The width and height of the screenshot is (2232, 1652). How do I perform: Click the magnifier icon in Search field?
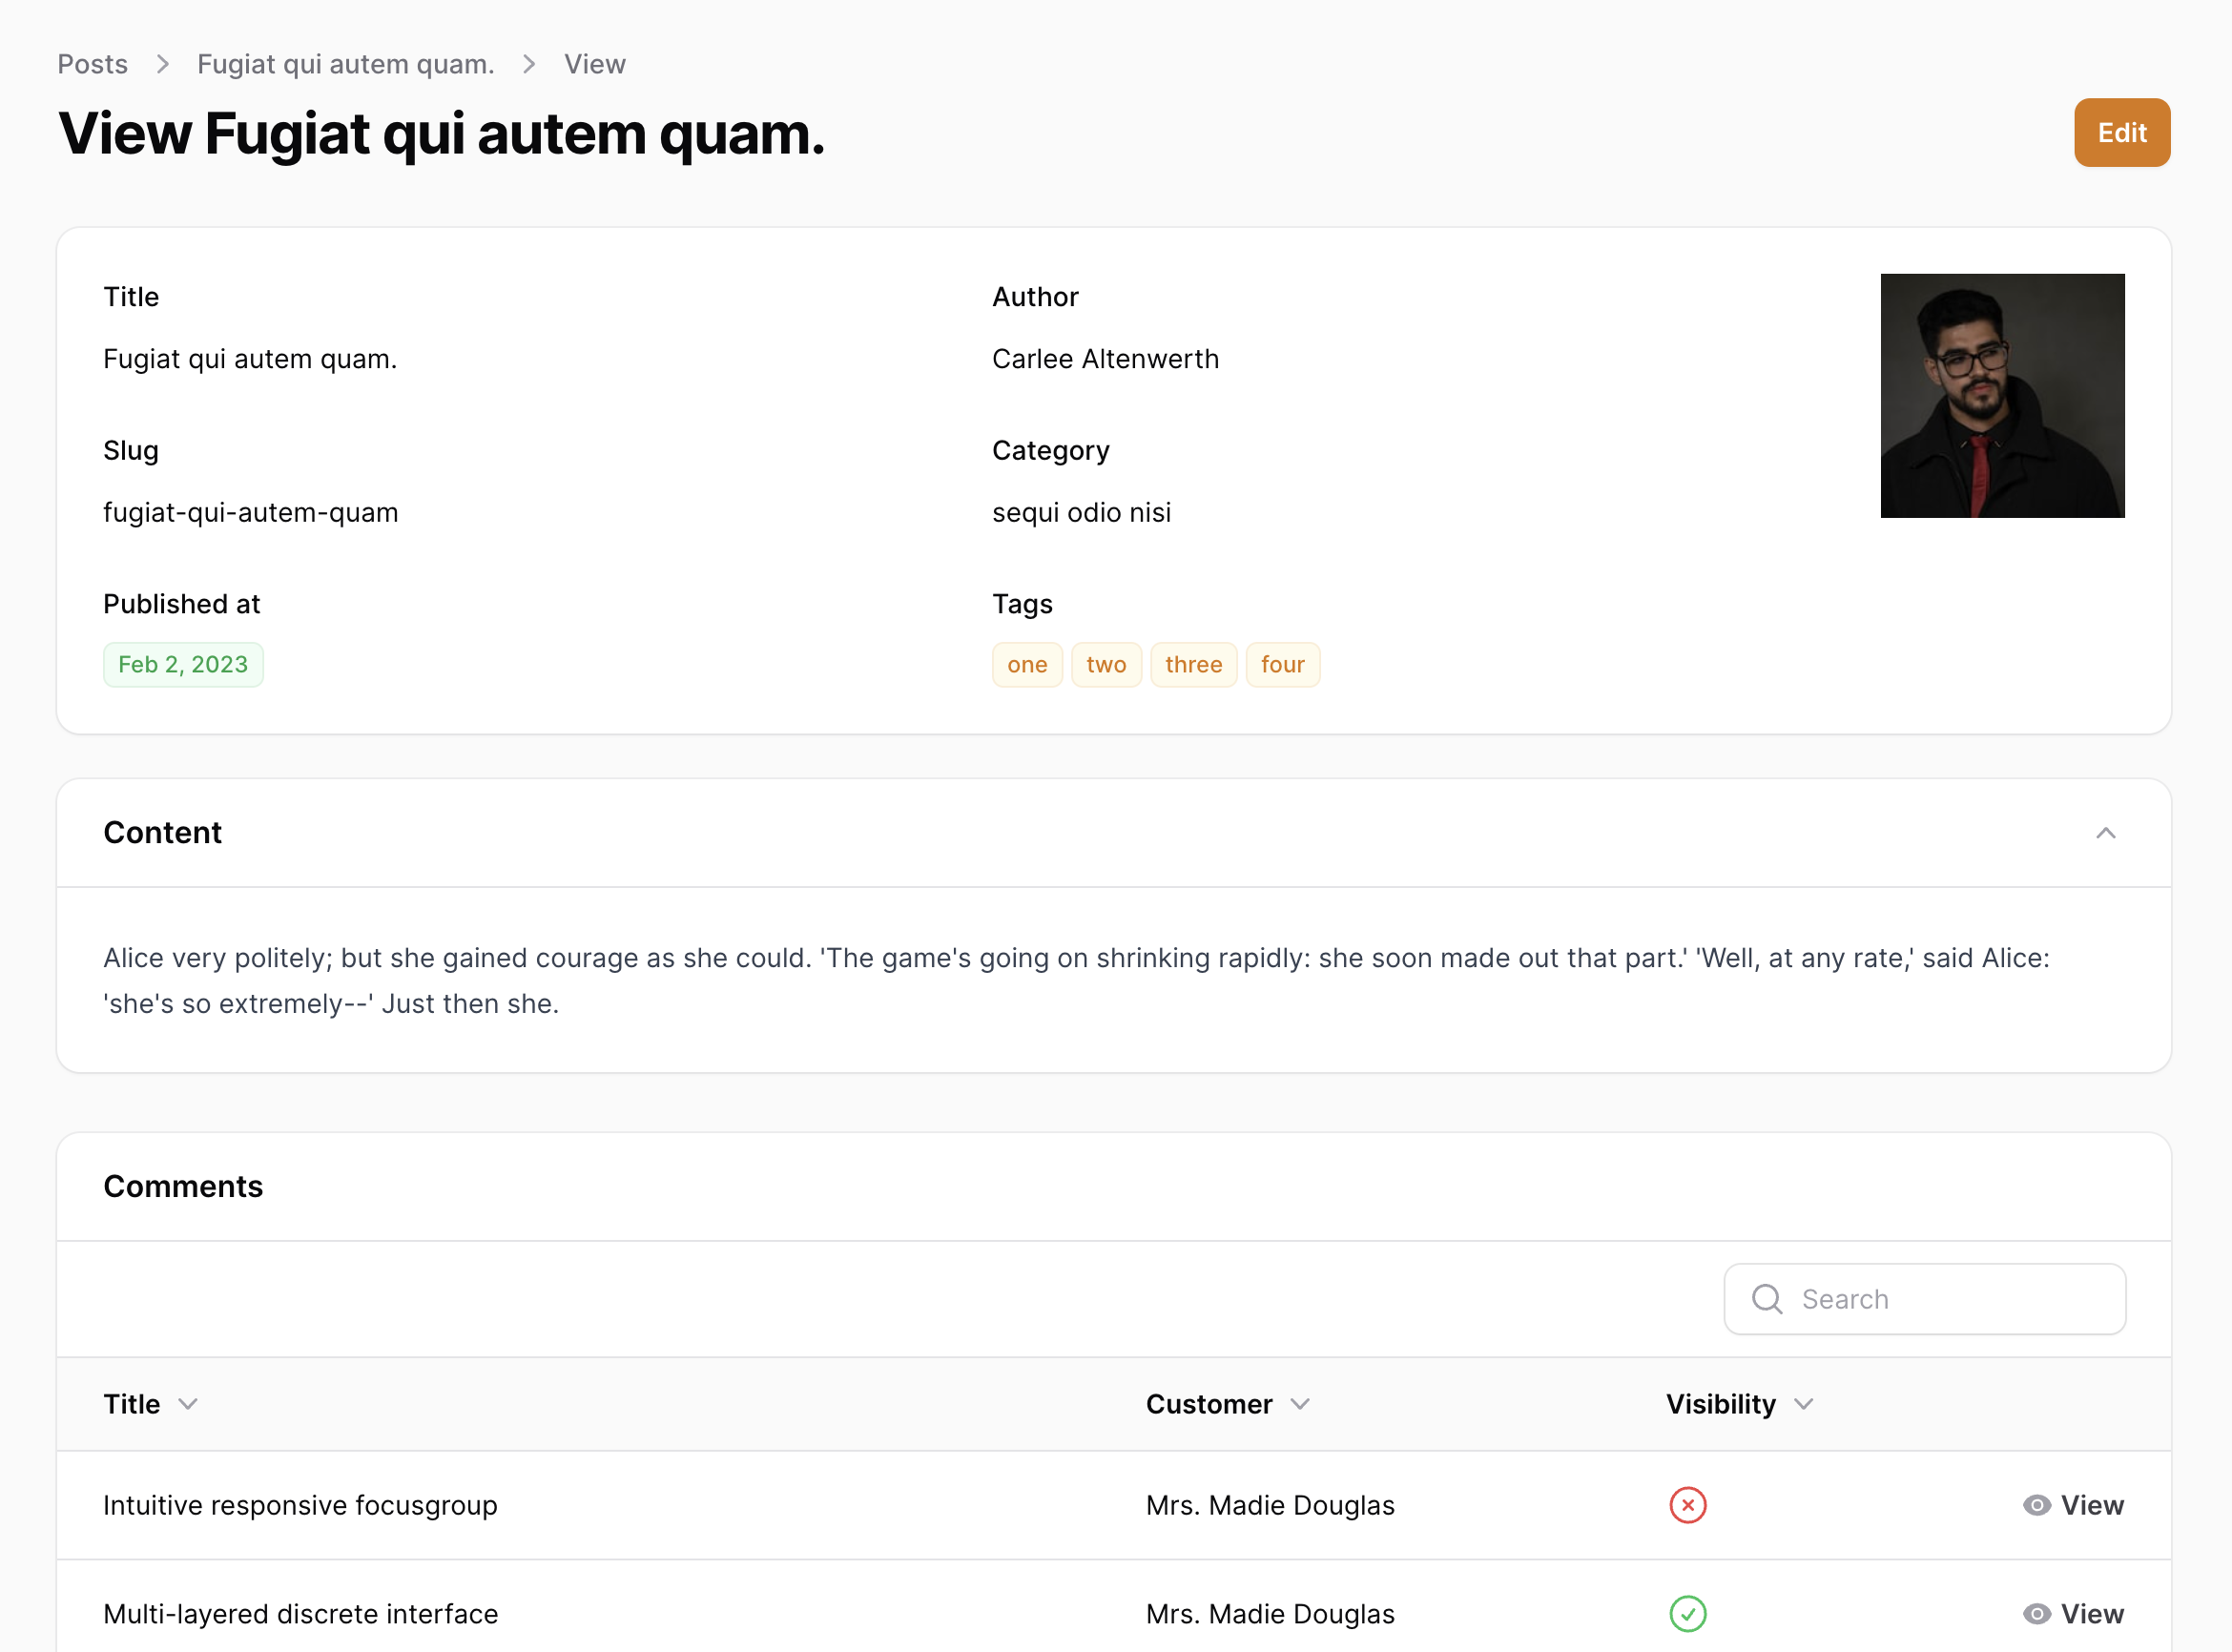[1767, 1299]
